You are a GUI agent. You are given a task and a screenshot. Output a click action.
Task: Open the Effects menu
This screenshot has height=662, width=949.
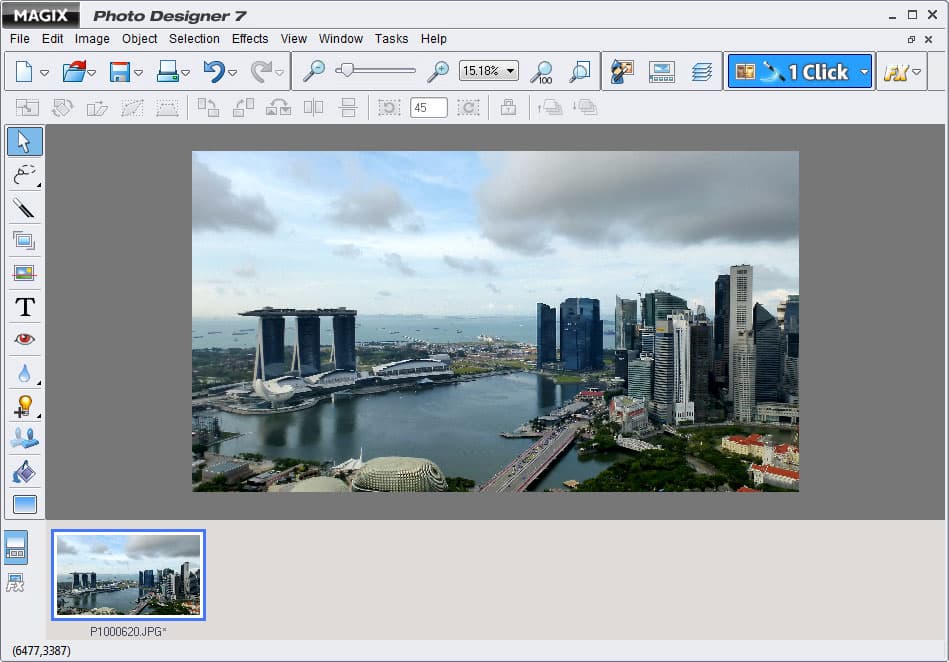(x=250, y=39)
